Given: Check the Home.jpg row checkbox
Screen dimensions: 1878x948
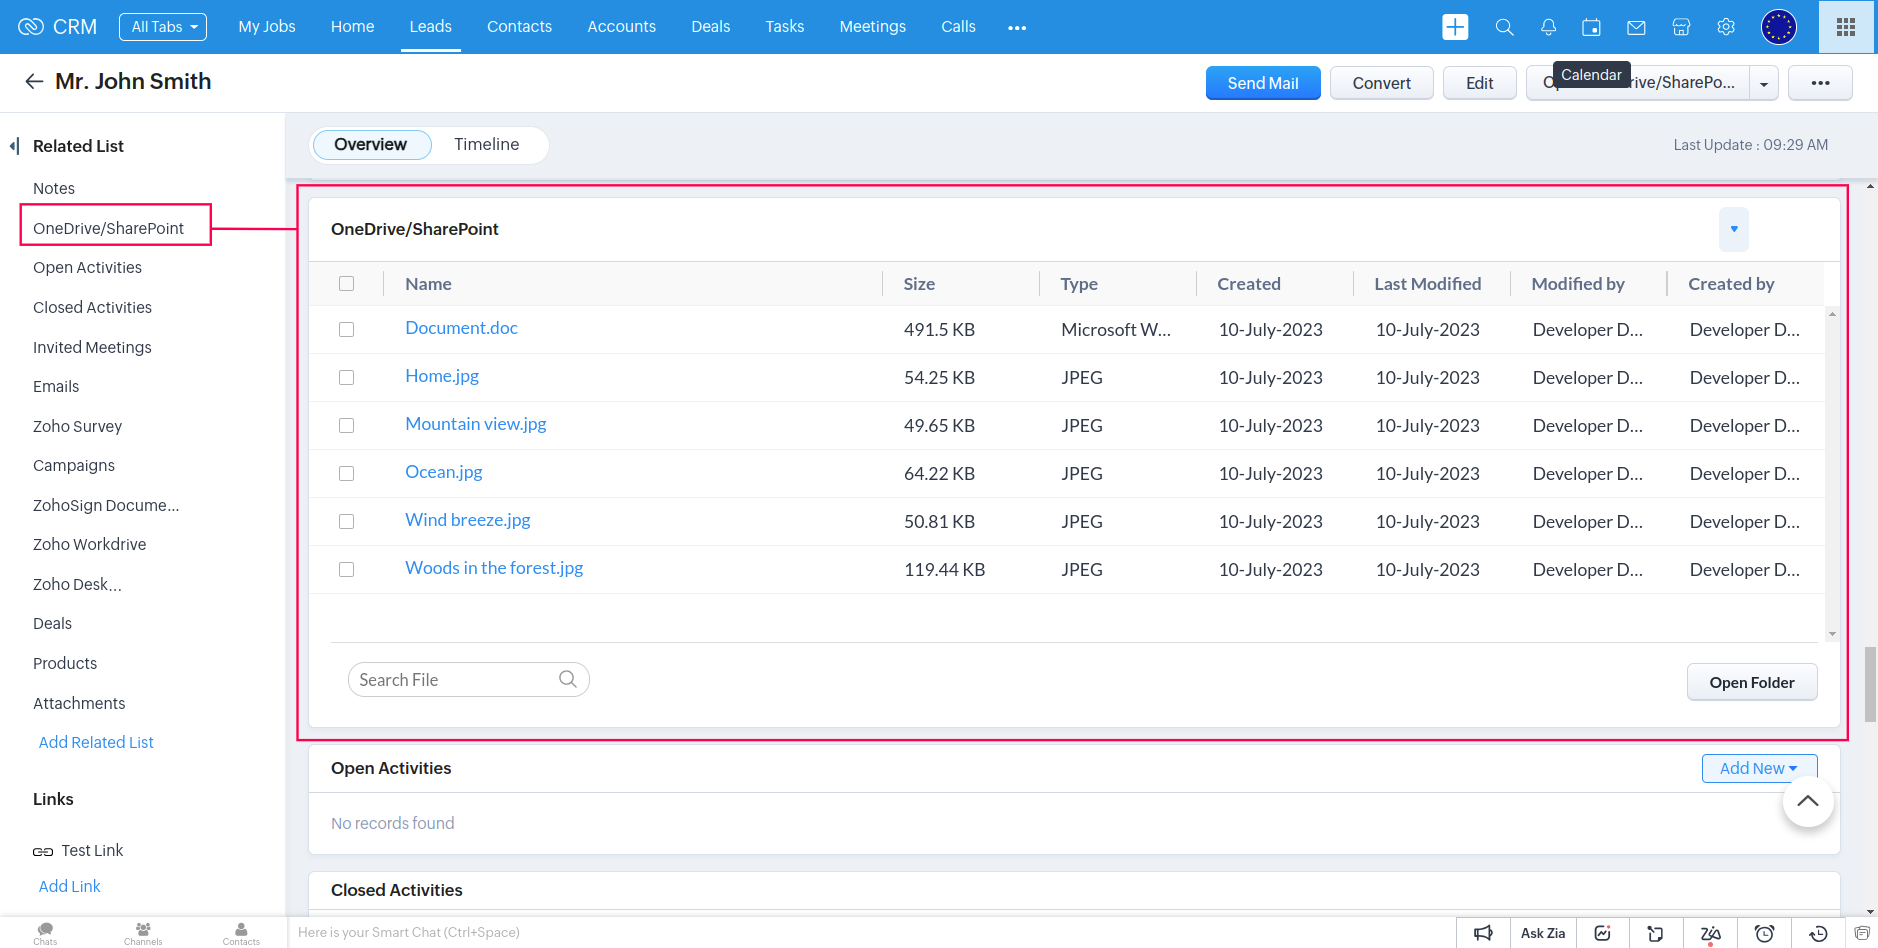Looking at the screenshot, I should 347,378.
